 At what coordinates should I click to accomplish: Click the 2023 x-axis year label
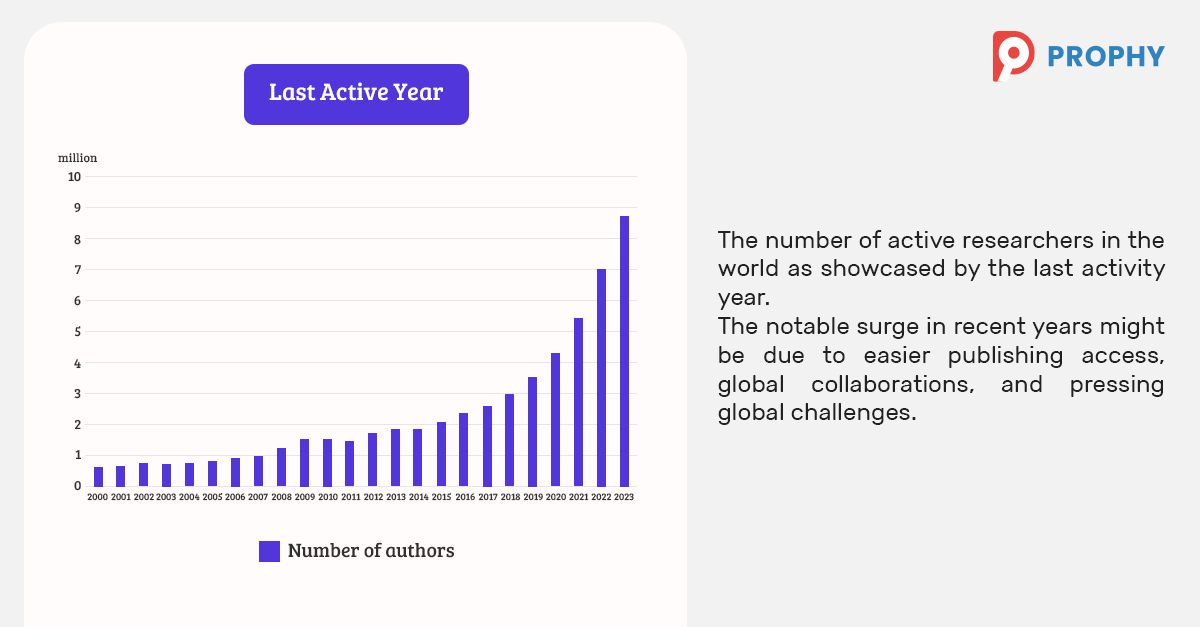[624, 497]
